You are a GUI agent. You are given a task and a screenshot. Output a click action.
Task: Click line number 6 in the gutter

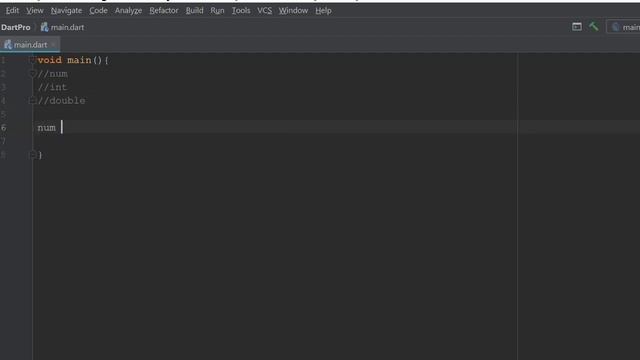[4, 128]
